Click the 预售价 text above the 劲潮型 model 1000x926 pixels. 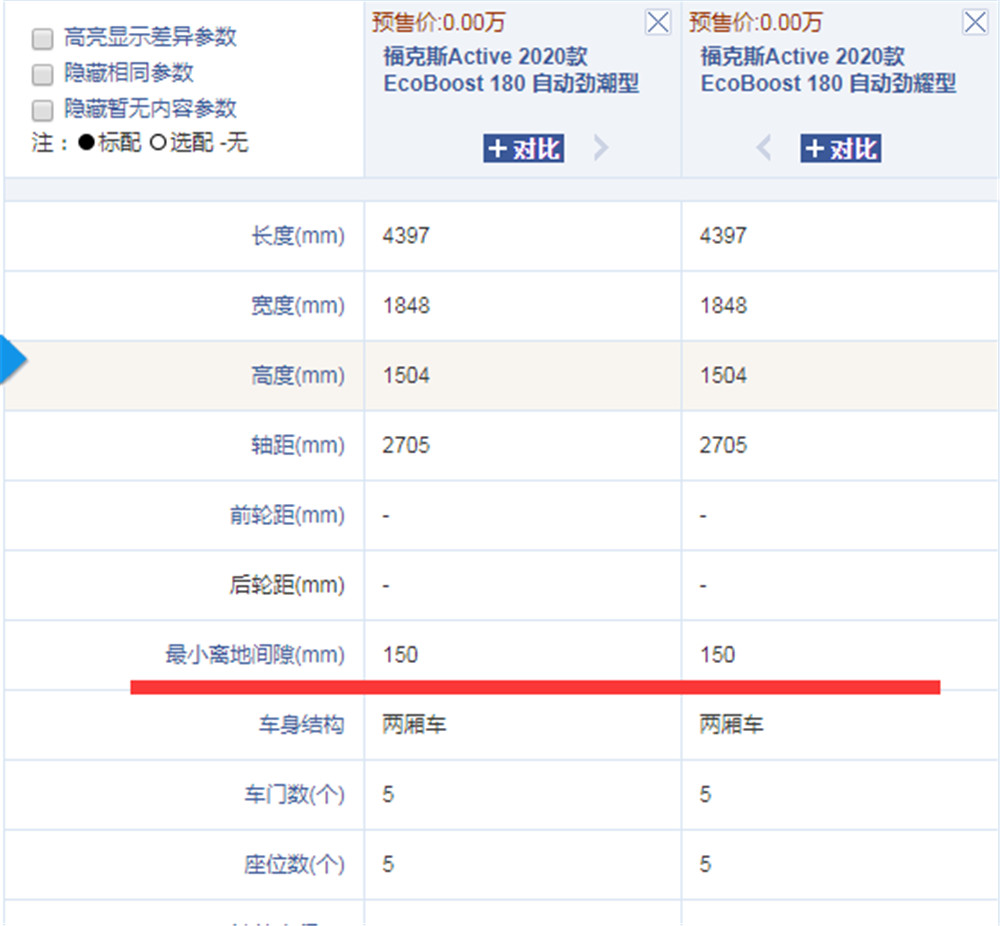[x=438, y=22]
